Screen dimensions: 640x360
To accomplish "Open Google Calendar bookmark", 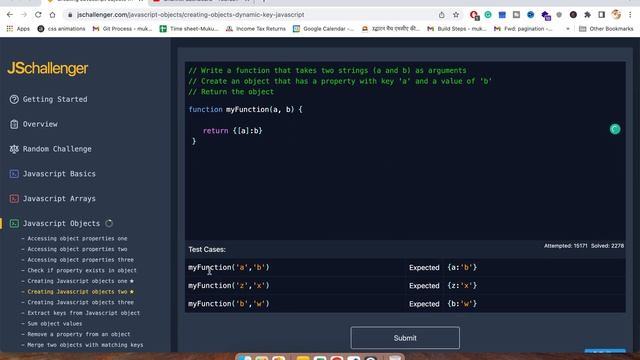I will coord(324,29).
